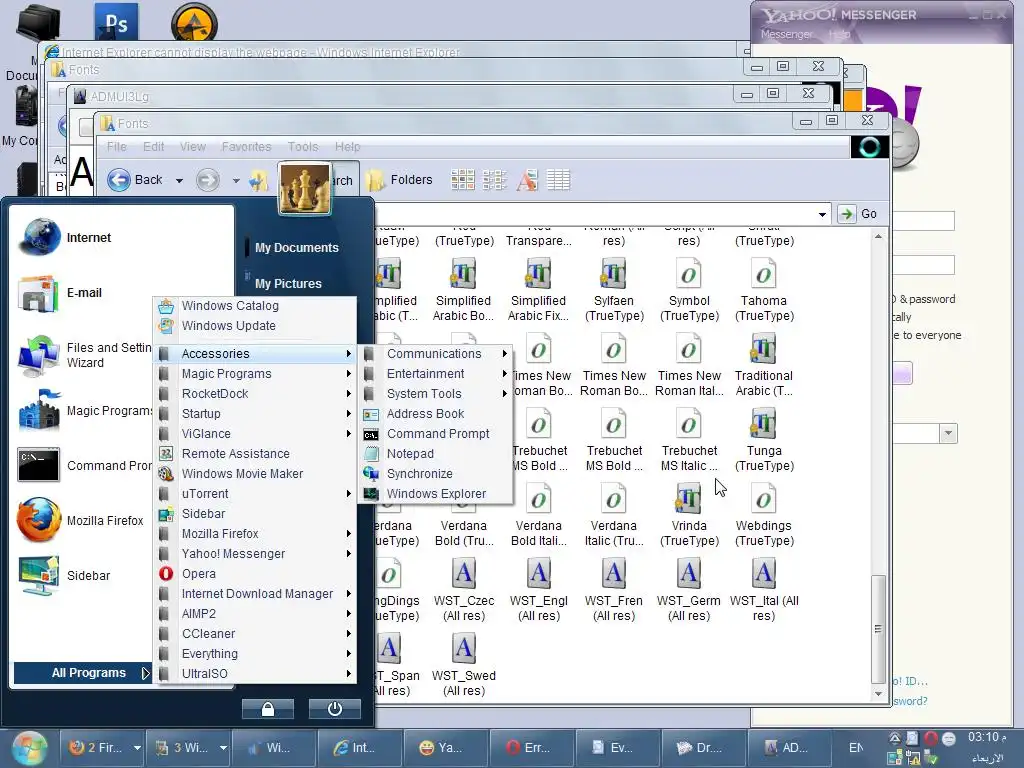Expand Internet Download Manager submenu
1024x768 pixels.
[x=255, y=594]
